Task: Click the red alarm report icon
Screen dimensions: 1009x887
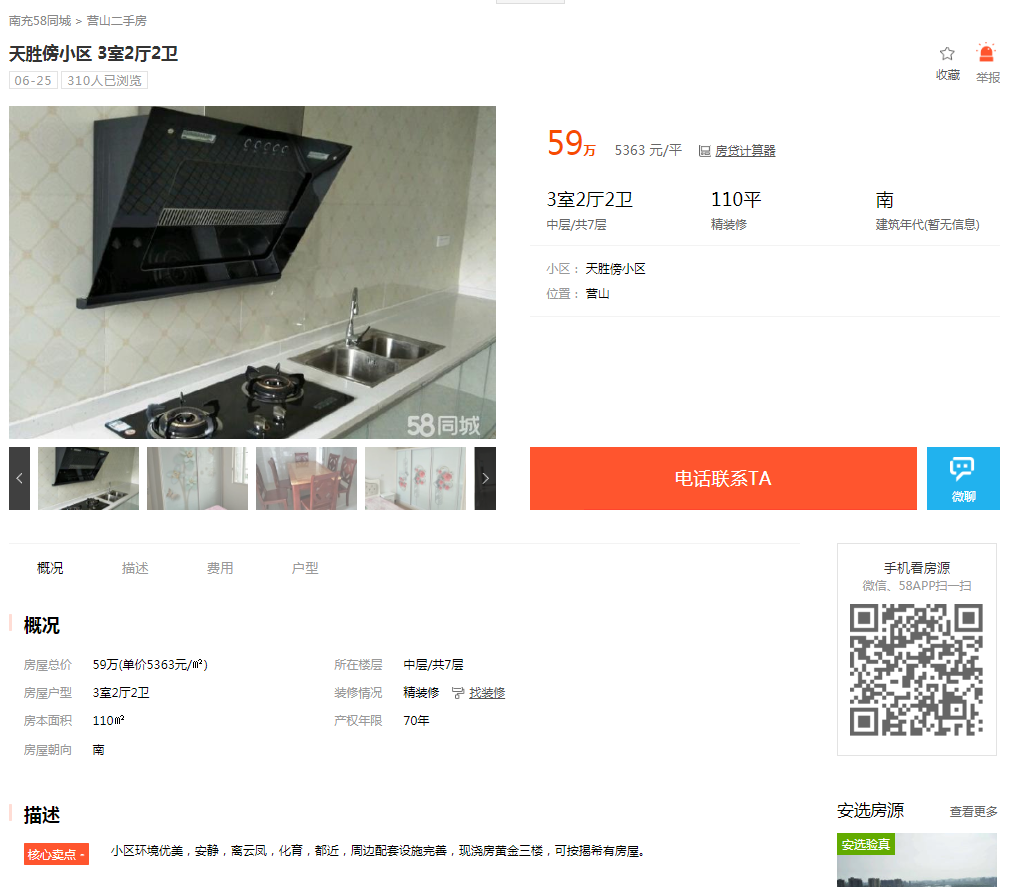Action: click(986, 53)
